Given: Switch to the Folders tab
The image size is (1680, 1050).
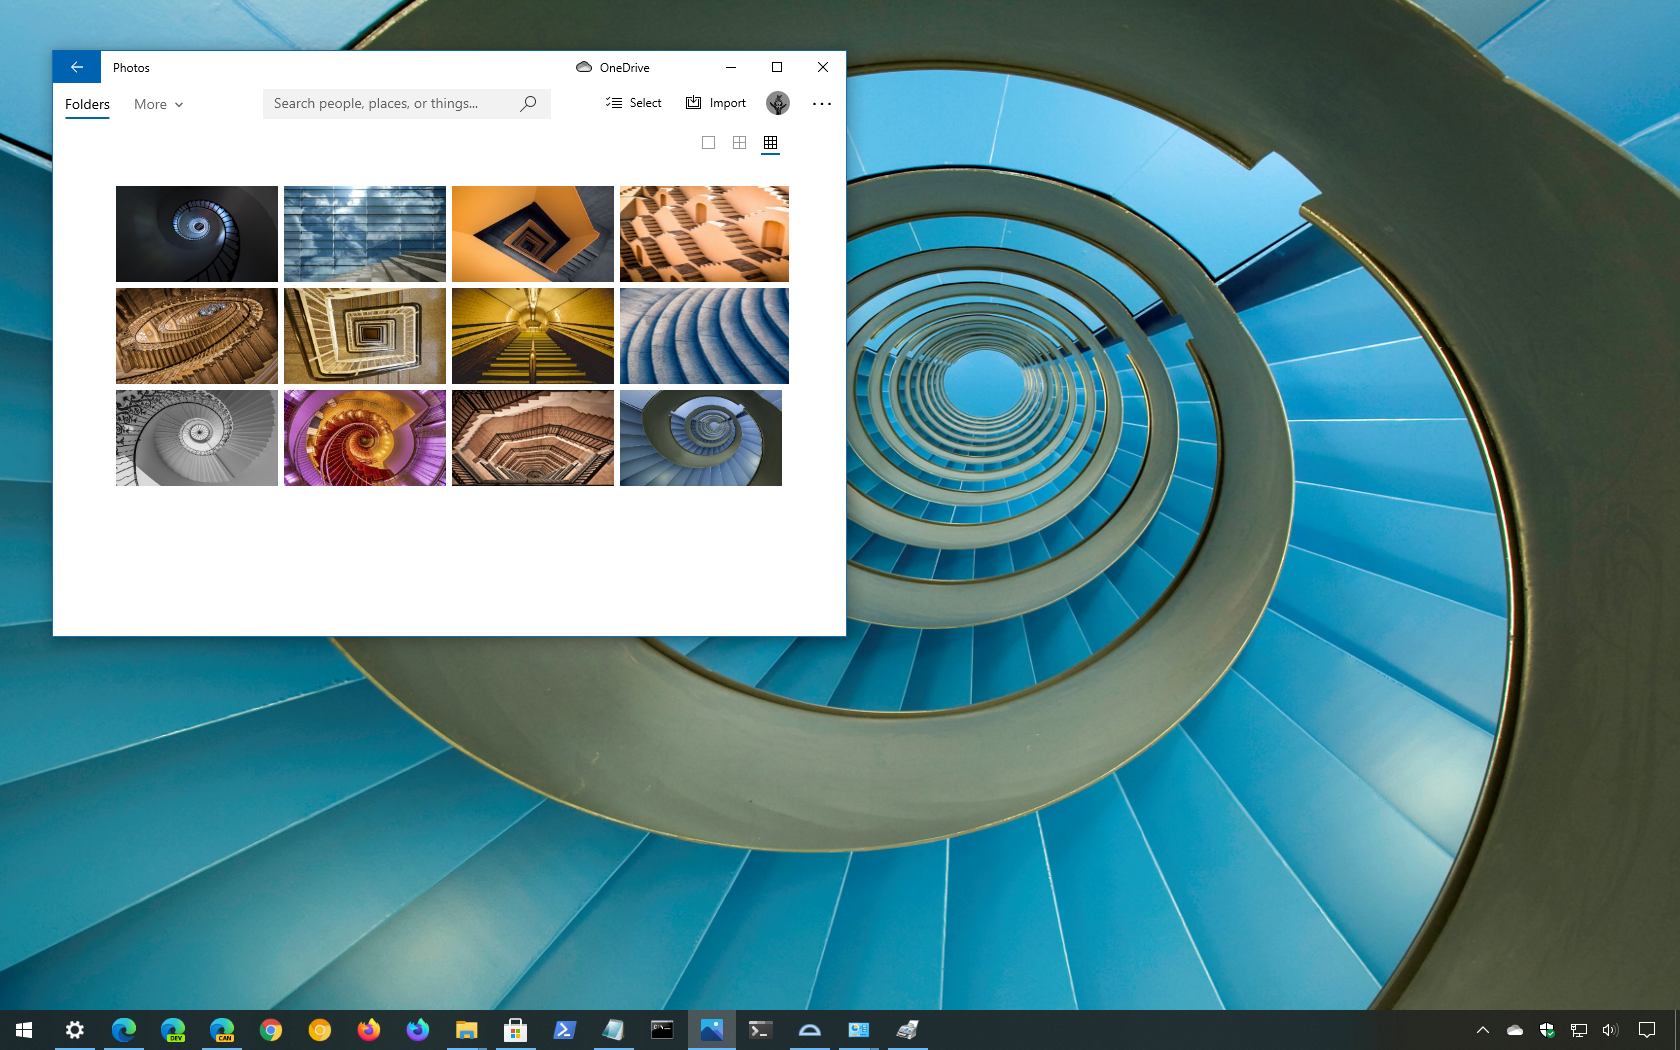Looking at the screenshot, I should (87, 104).
